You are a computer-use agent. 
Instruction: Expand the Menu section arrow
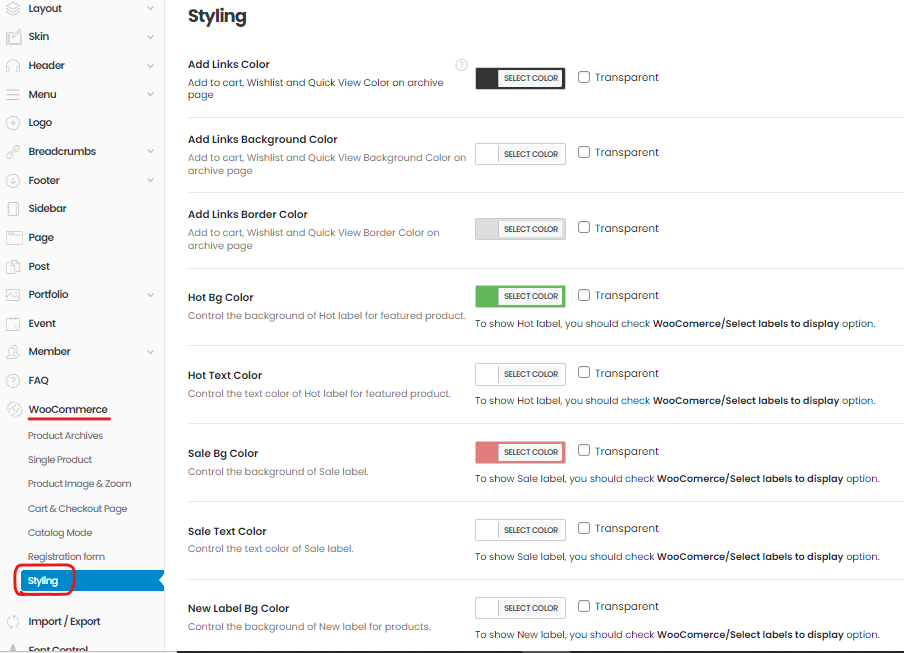[x=150, y=95]
